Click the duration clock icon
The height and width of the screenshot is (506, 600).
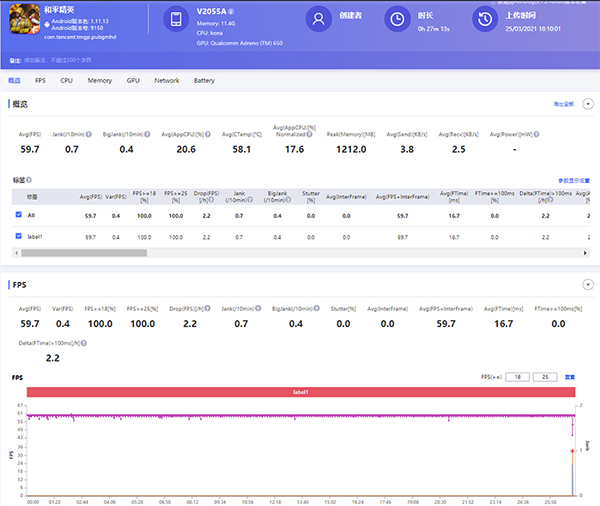pyautogui.click(x=398, y=20)
